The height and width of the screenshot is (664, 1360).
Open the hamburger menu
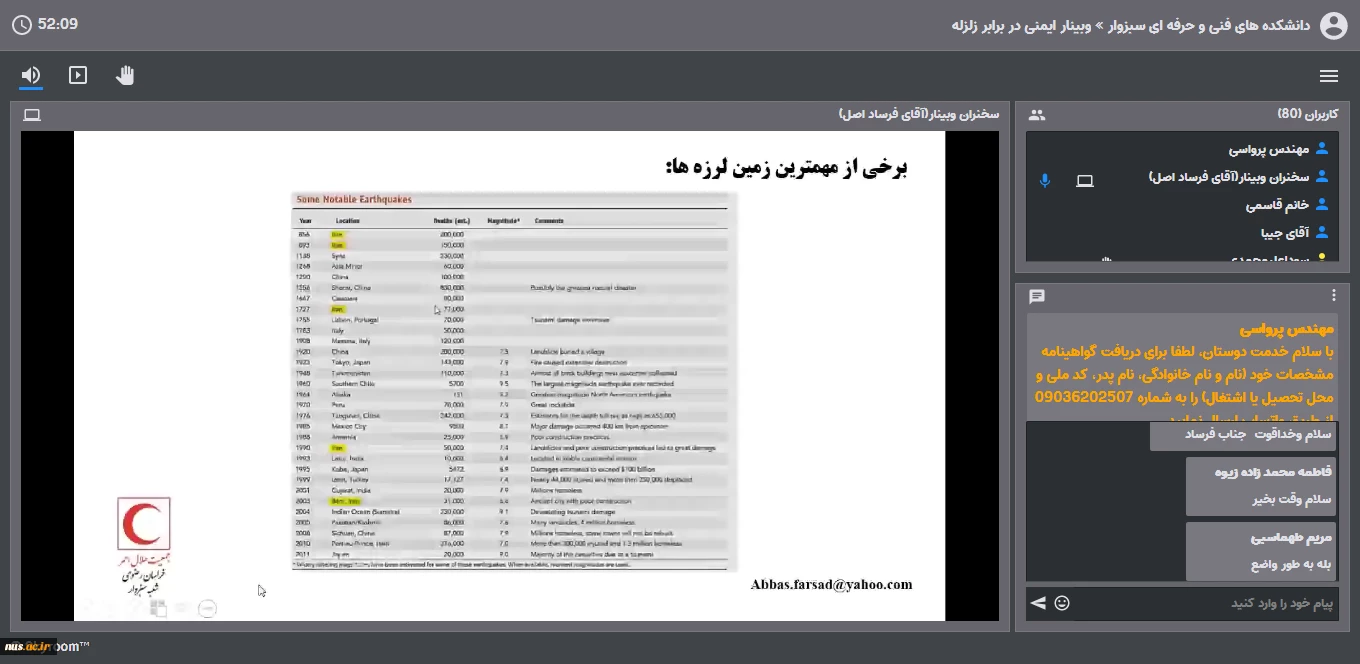(x=1329, y=76)
